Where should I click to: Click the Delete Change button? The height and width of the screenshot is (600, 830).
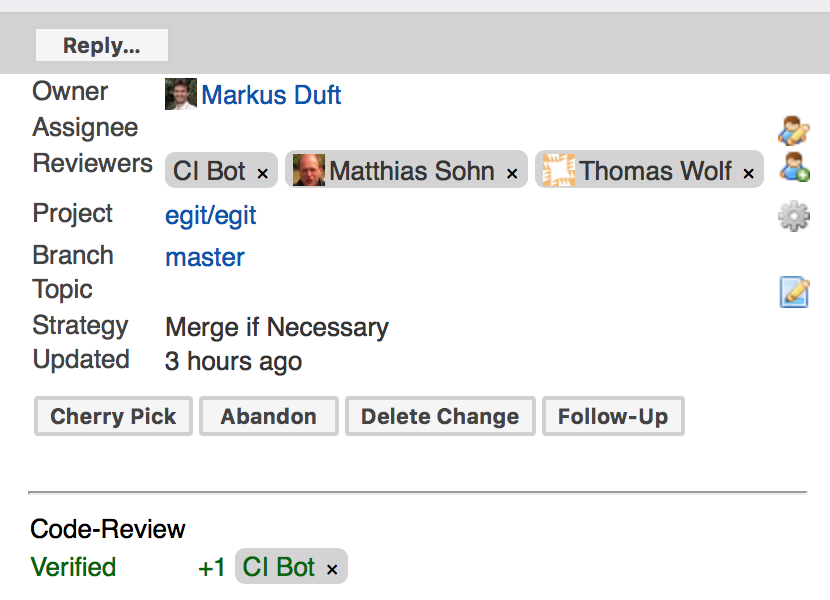click(440, 416)
